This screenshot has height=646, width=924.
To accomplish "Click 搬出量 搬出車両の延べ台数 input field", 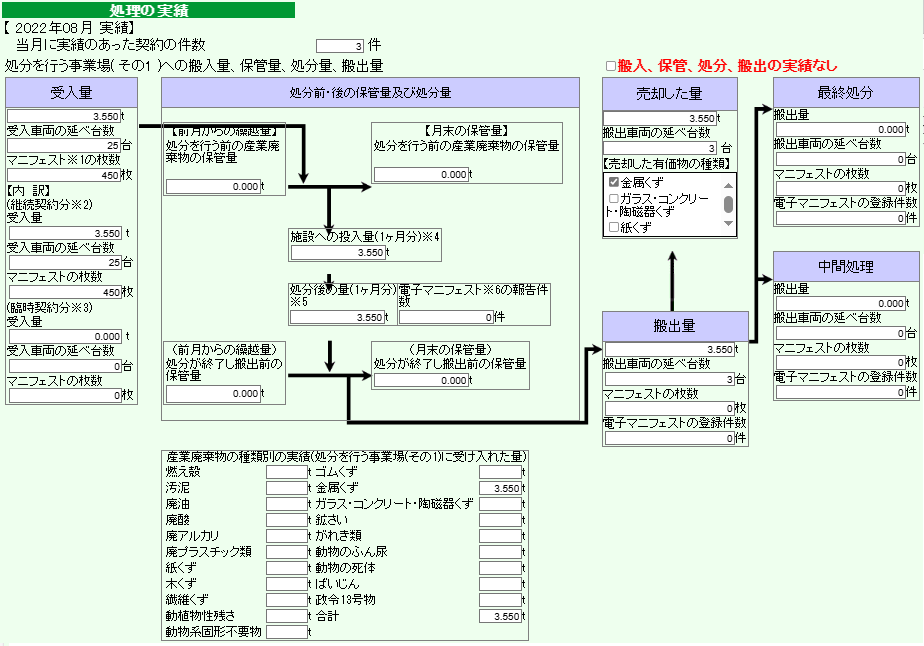I will pos(670,379).
